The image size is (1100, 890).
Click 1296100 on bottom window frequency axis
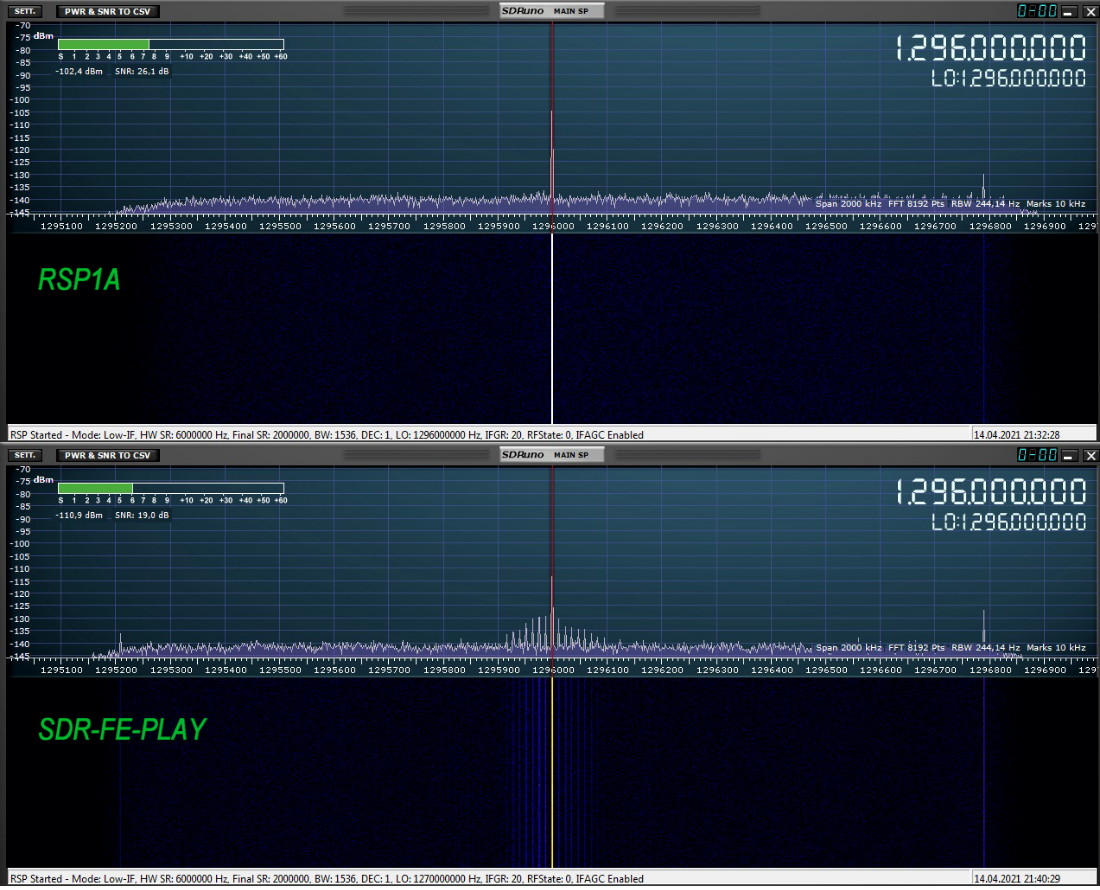tap(608, 670)
